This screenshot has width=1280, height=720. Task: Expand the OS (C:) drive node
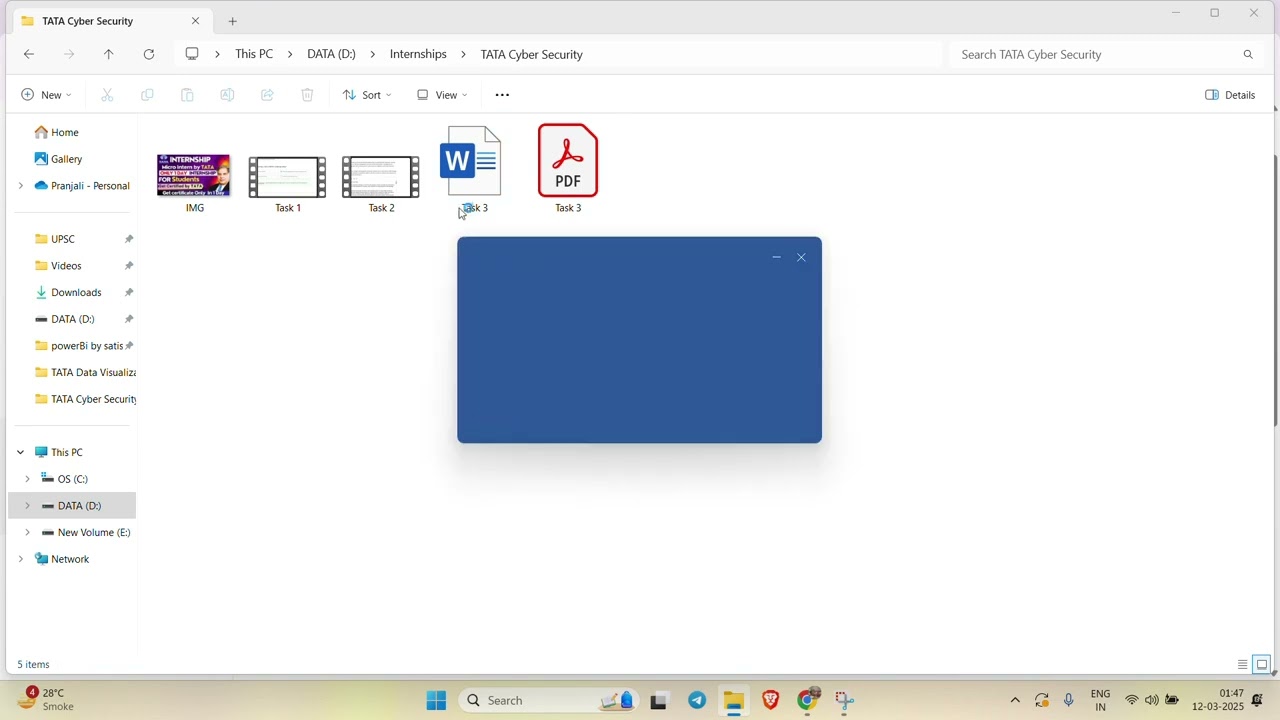tap(27, 479)
